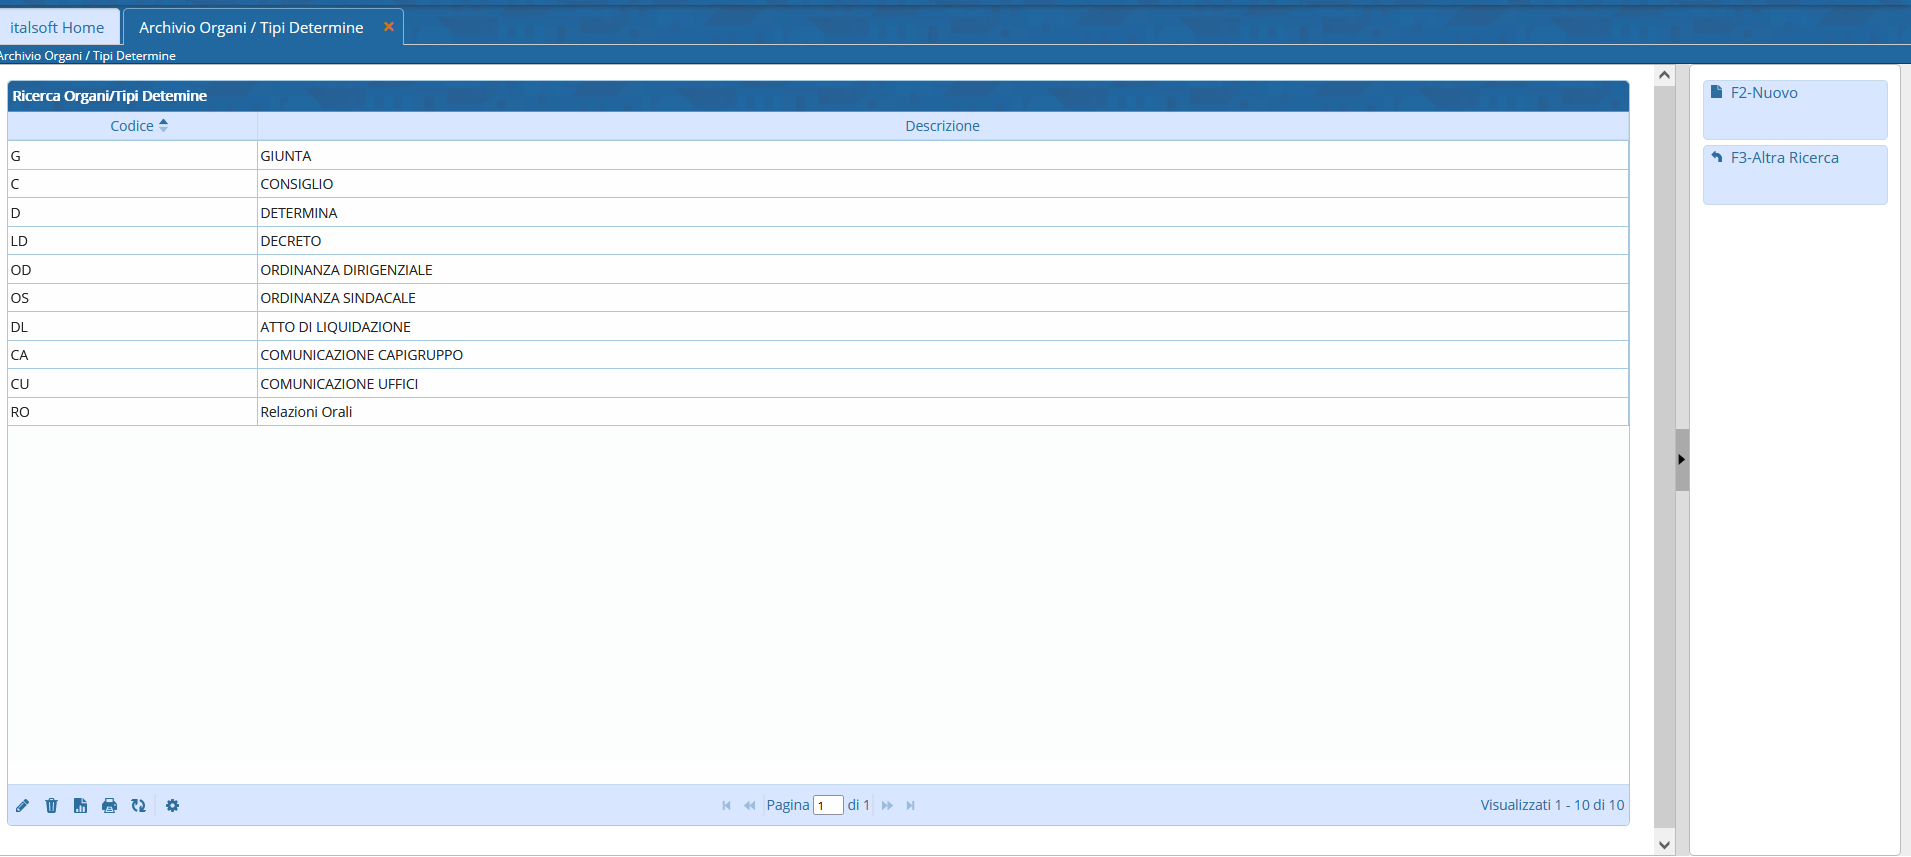Viewport: 1911px width, 857px height.
Task: Go to the next page arrow
Action: coord(887,806)
